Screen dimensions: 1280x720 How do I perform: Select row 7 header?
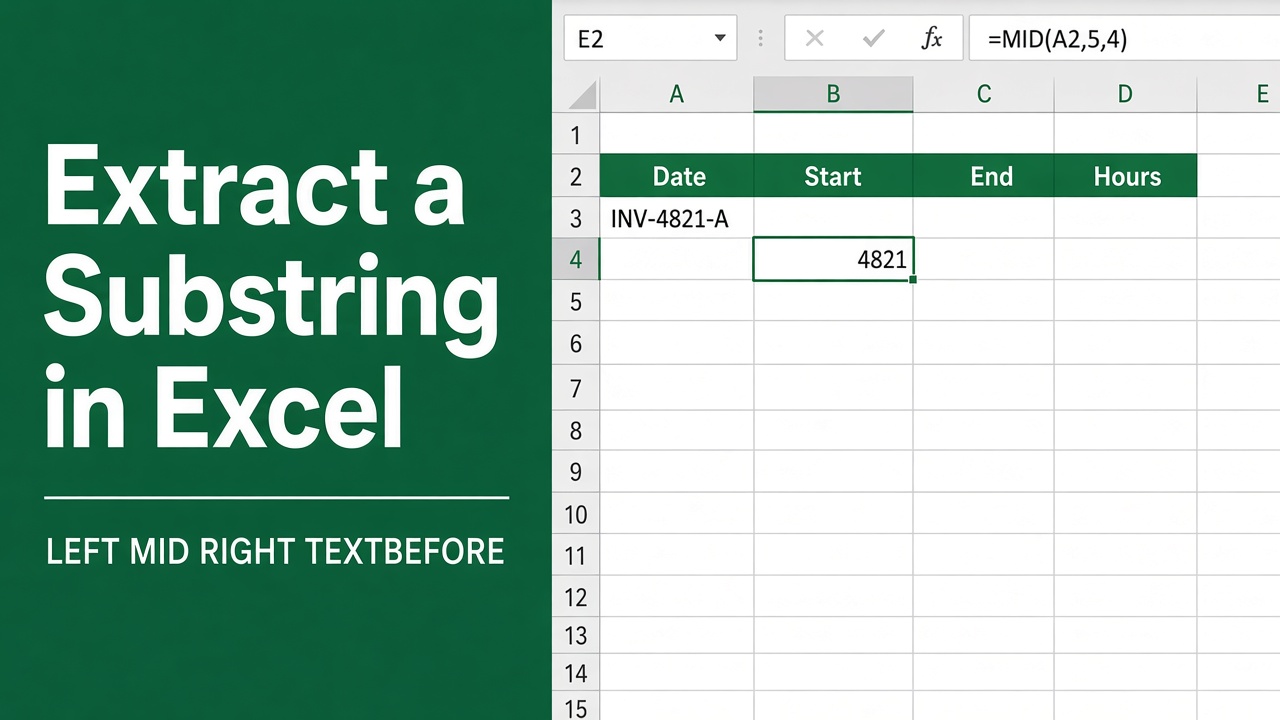click(x=576, y=387)
